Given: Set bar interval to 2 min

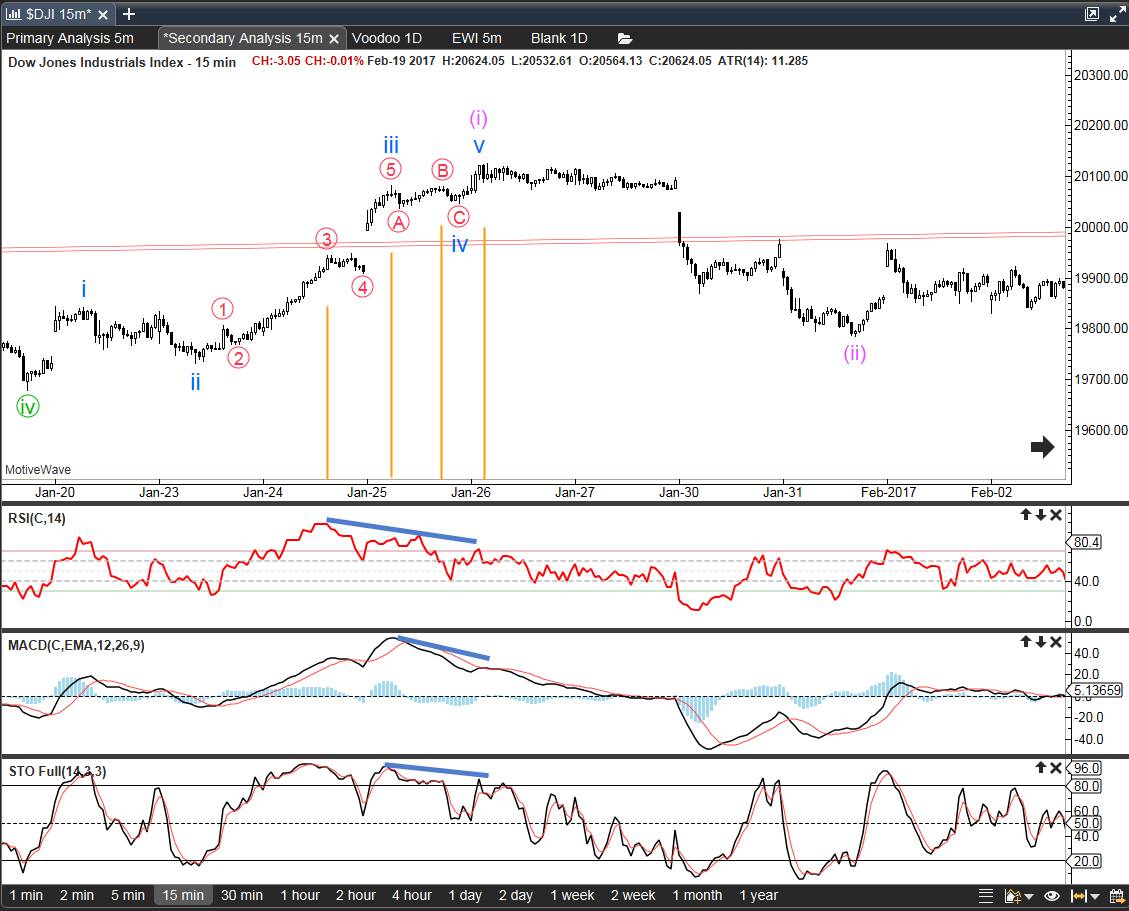Looking at the screenshot, I should [x=77, y=895].
